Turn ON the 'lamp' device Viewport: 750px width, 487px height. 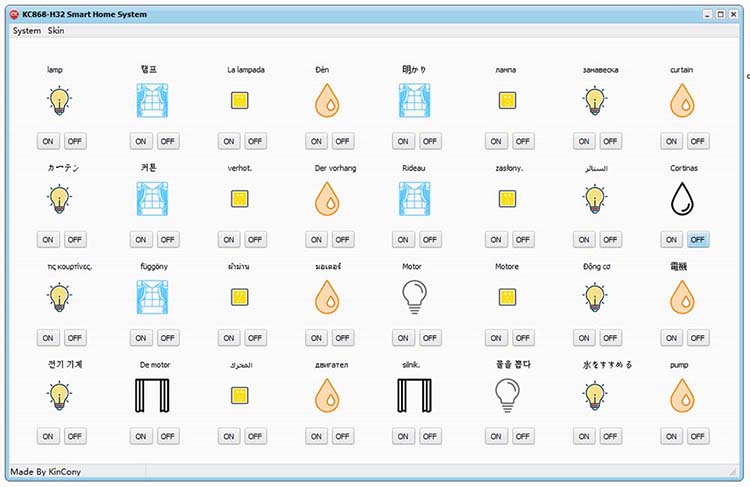(48, 141)
